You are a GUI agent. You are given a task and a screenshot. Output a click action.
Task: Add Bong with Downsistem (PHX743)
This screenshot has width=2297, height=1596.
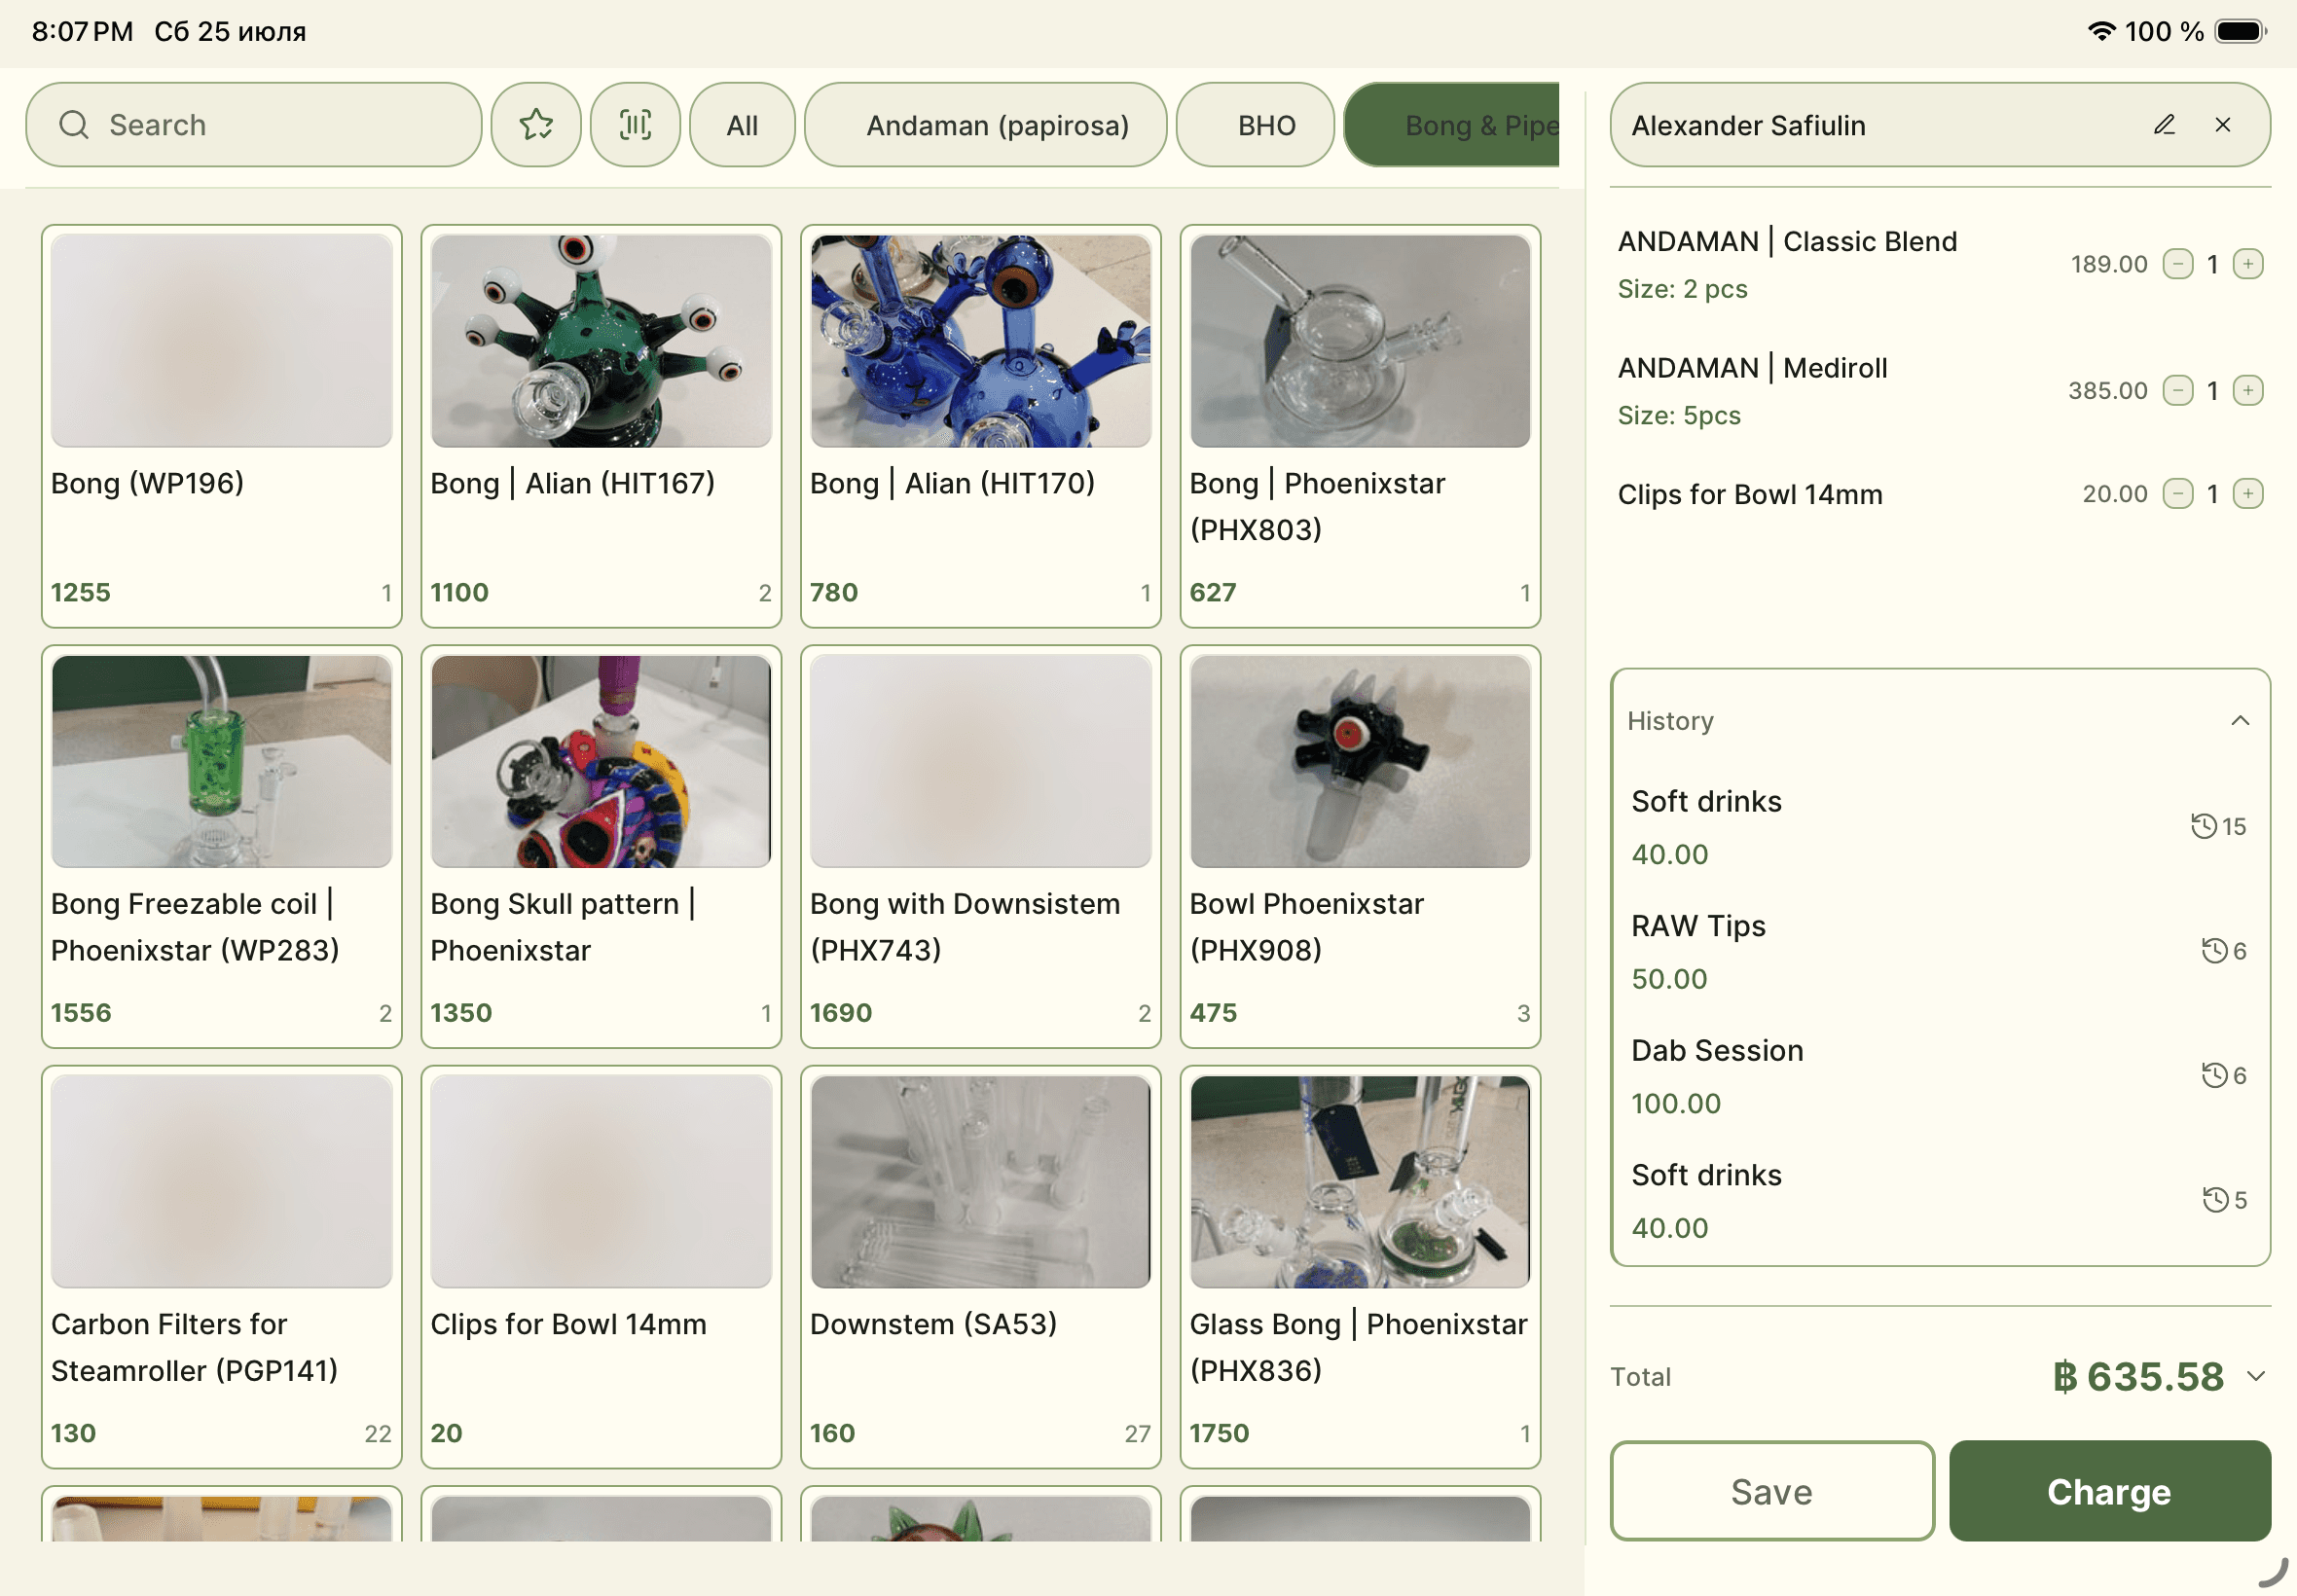[x=981, y=847]
